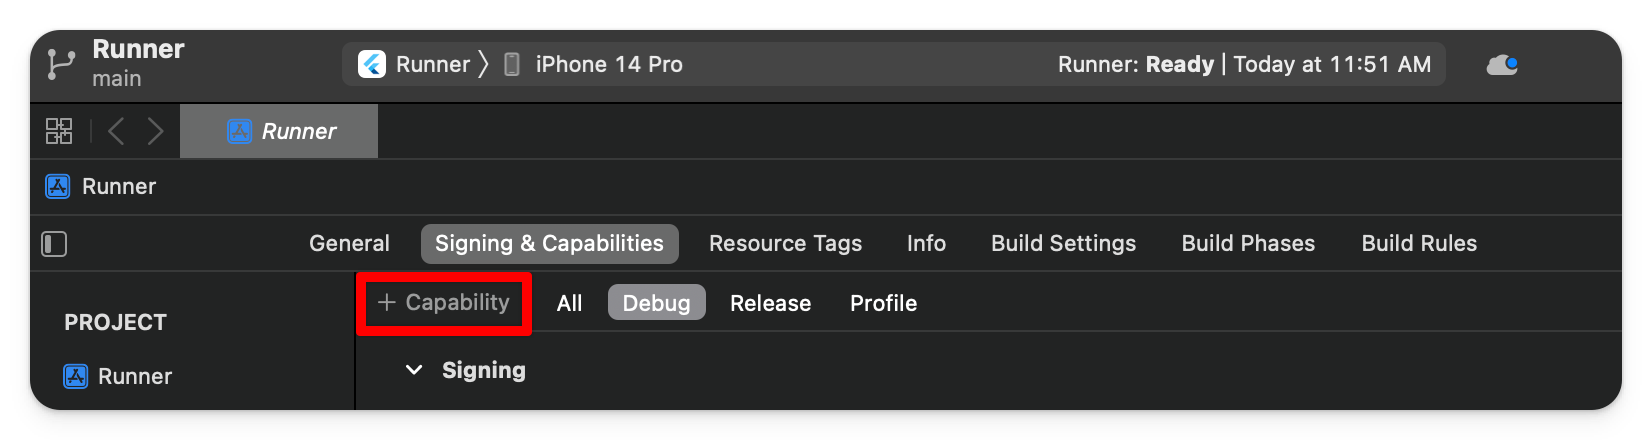
Task: Open the related items grid icon
Action: [x=59, y=131]
